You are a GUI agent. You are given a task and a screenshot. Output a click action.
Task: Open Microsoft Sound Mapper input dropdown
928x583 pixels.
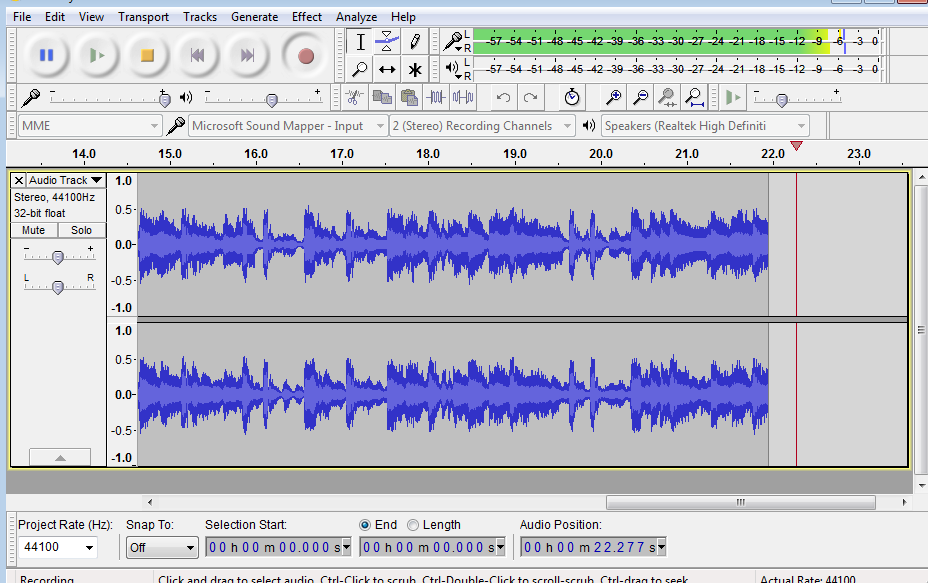pos(288,125)
